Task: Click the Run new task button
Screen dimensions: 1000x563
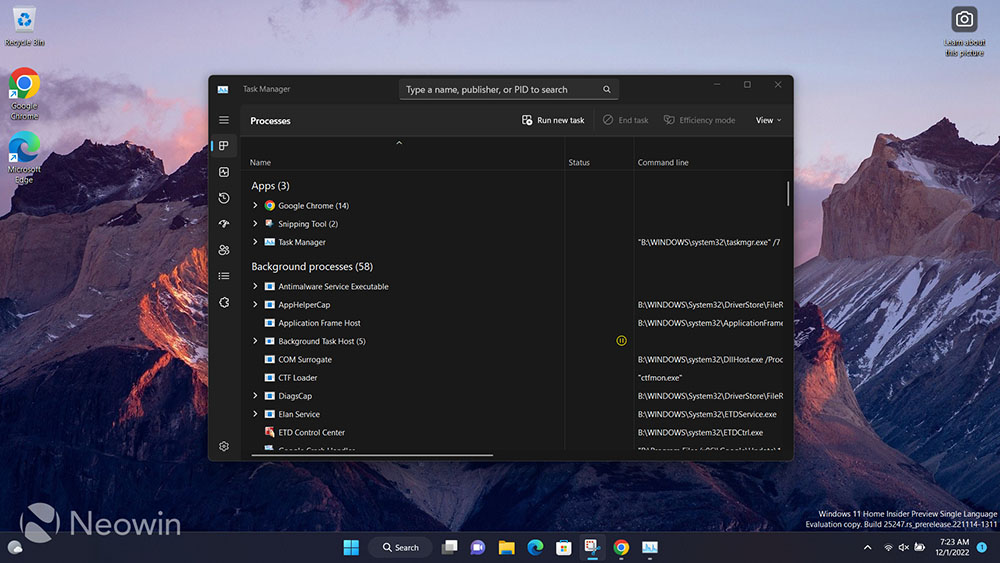Action: [553, 120]
